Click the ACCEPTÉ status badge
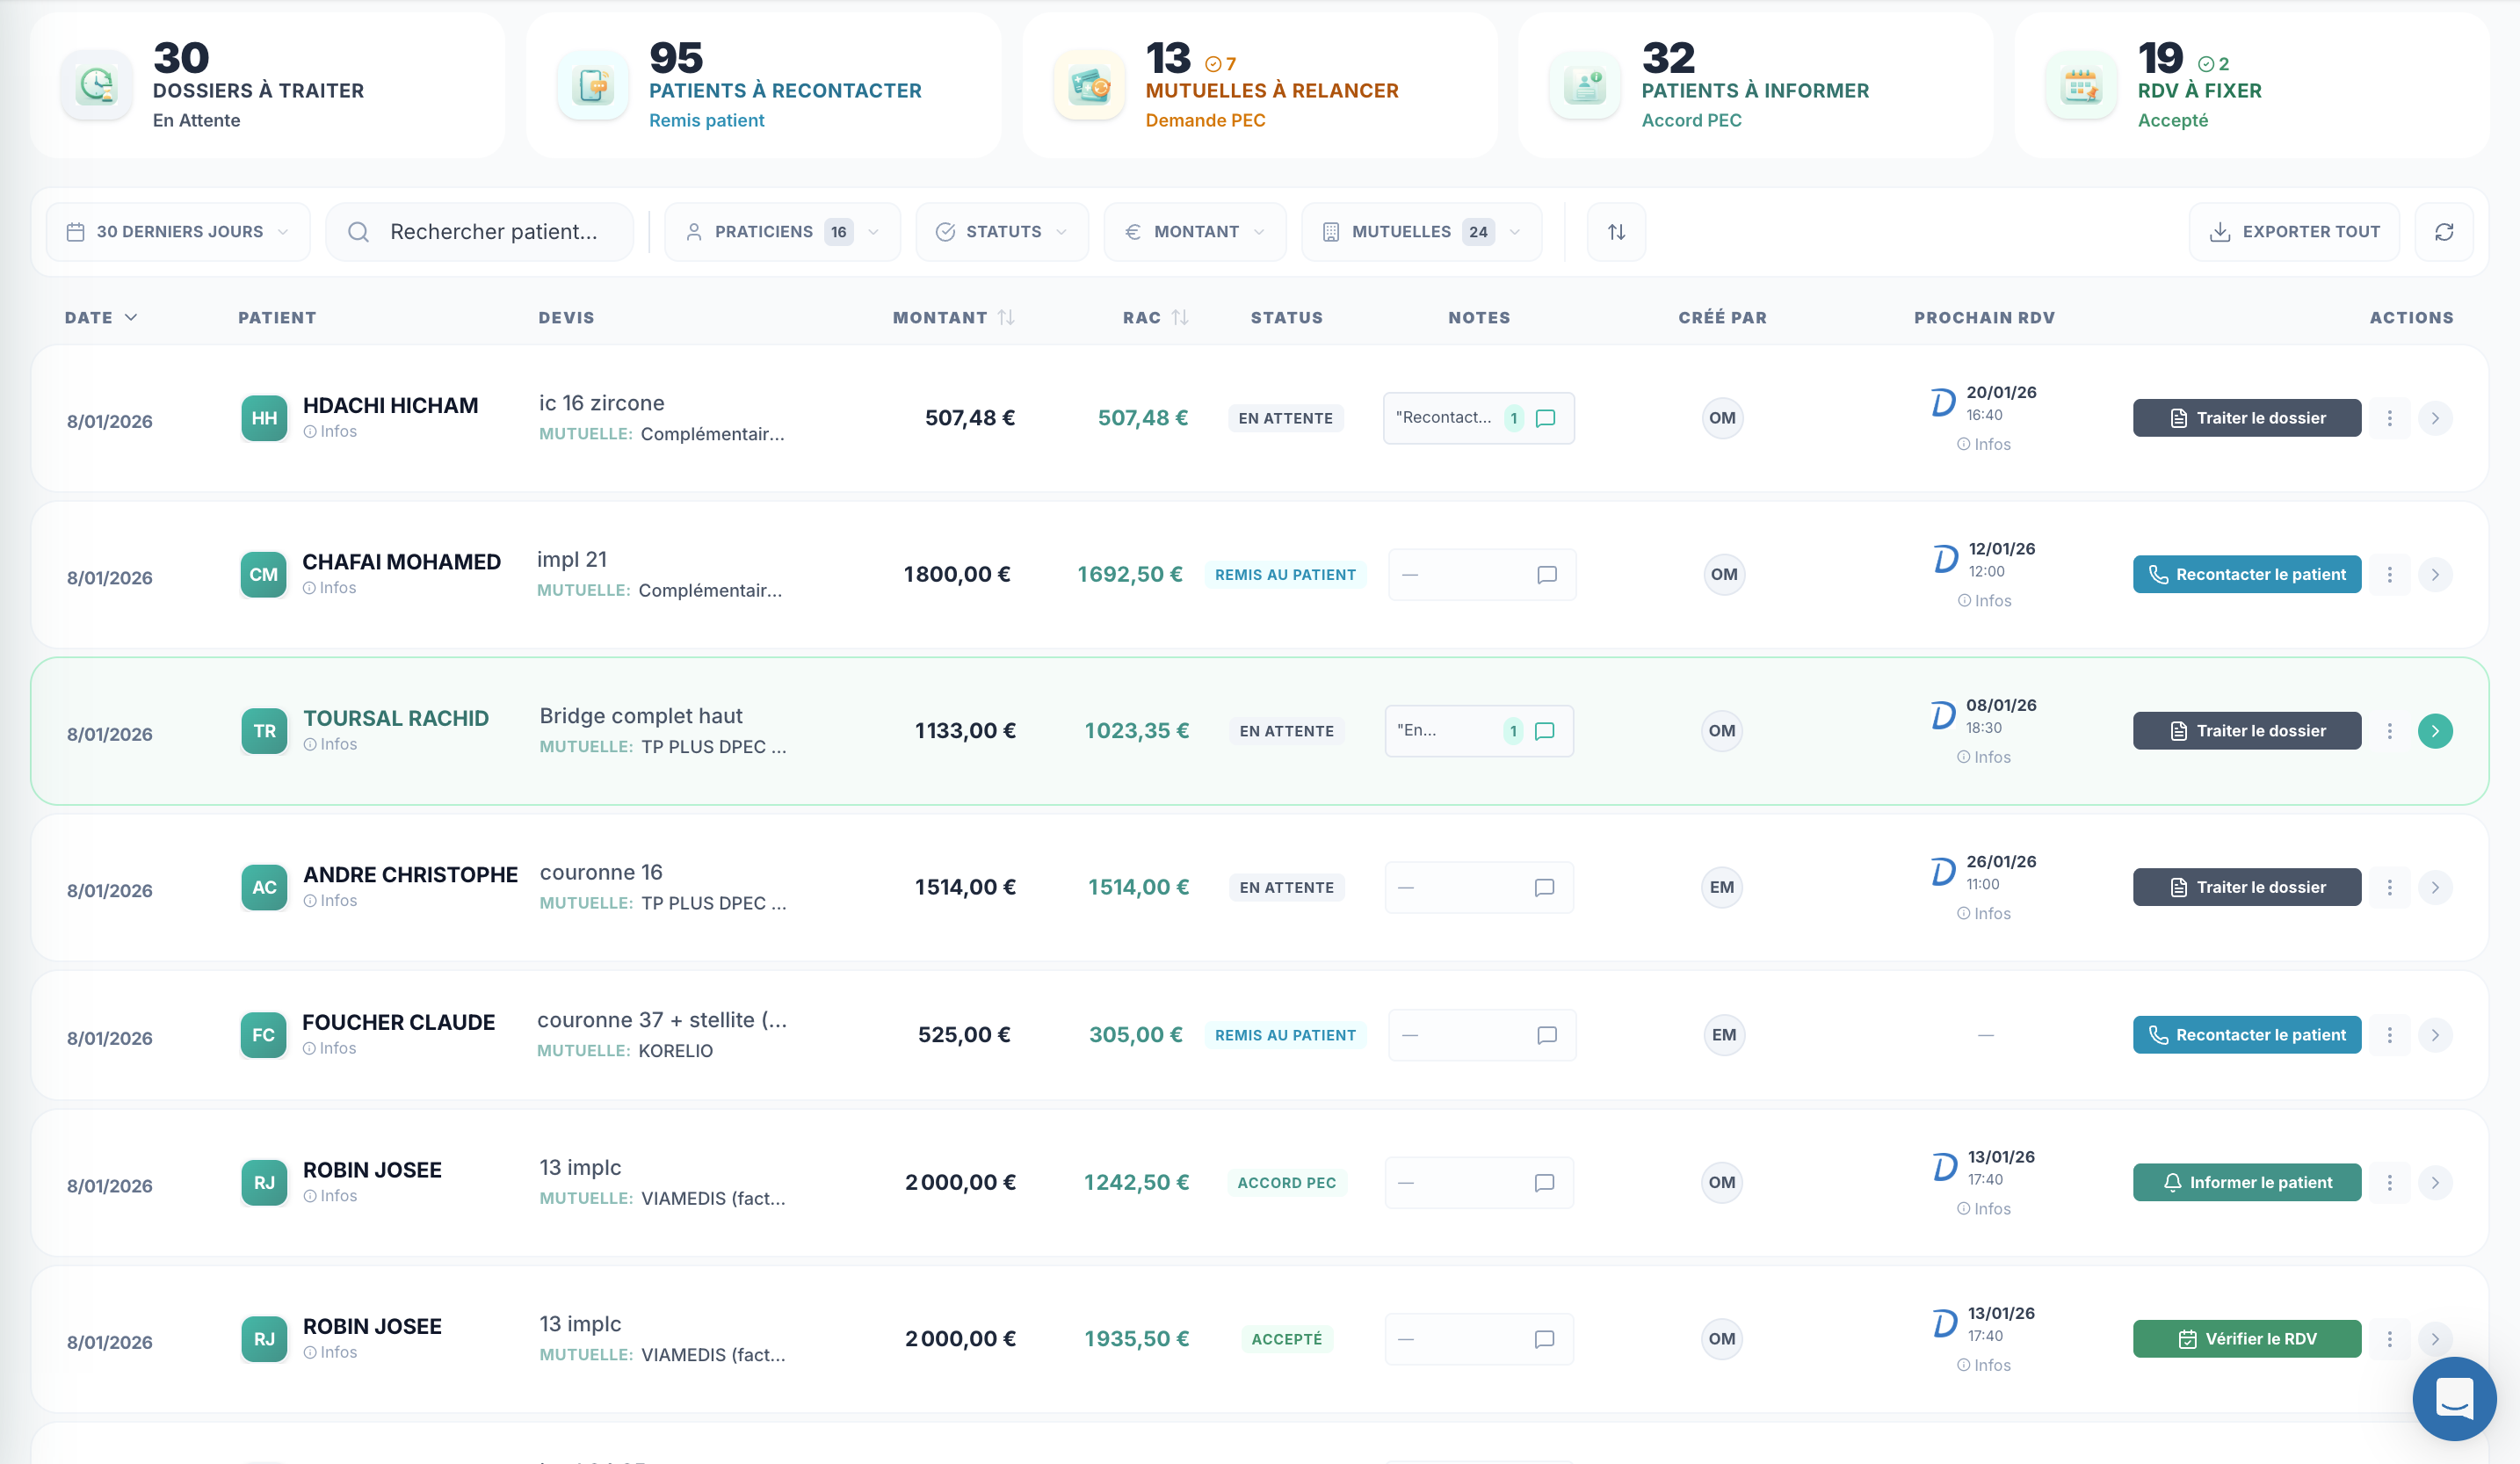 (x=1287, y=1339)
